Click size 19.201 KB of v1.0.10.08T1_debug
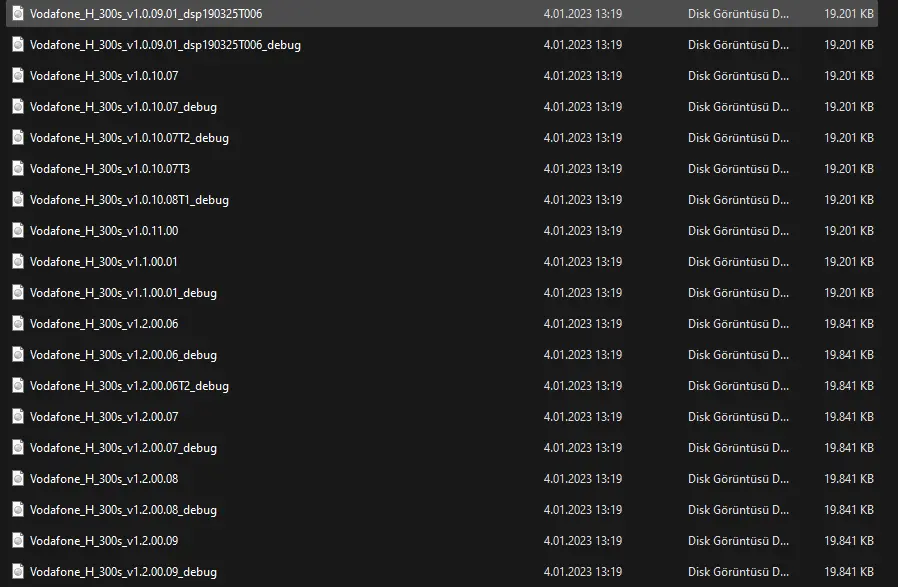Screen dimensions: 898x587 pos(849,199)
